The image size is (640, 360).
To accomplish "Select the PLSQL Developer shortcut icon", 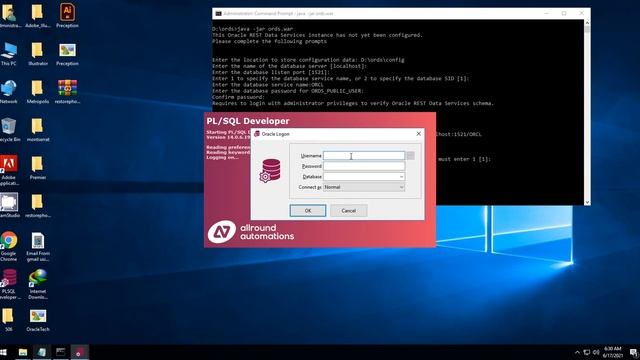I will click(x=9, y=284).
